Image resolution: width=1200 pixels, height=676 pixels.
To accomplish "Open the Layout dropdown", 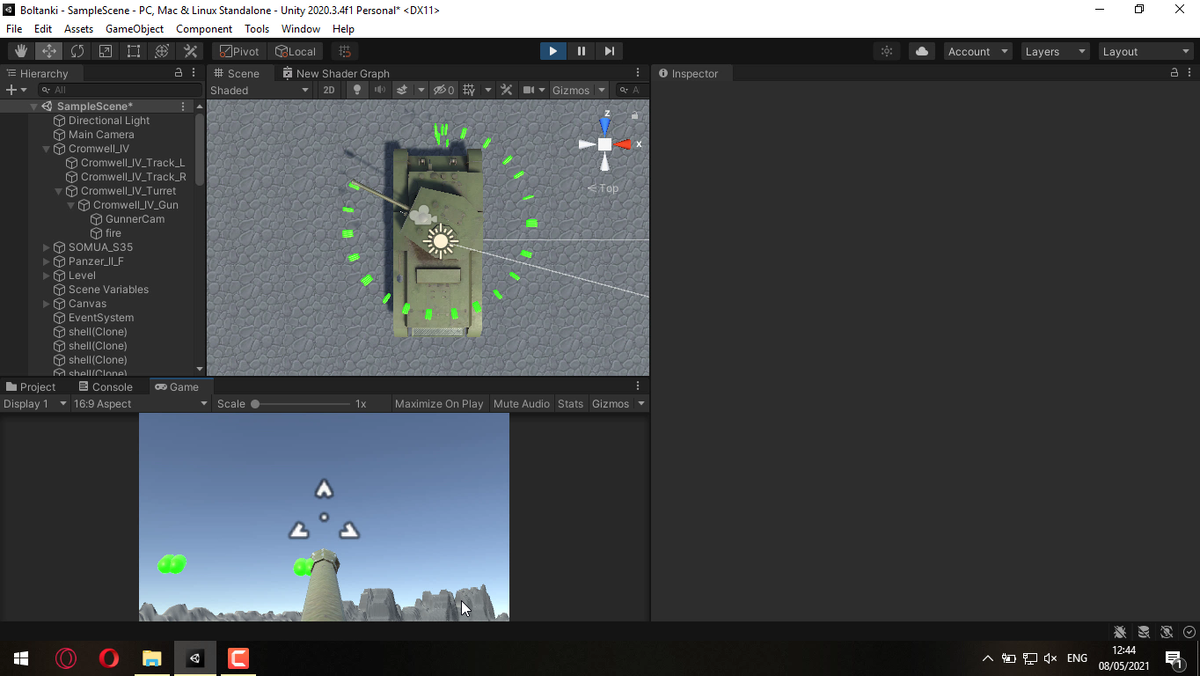I will 1145,51.
